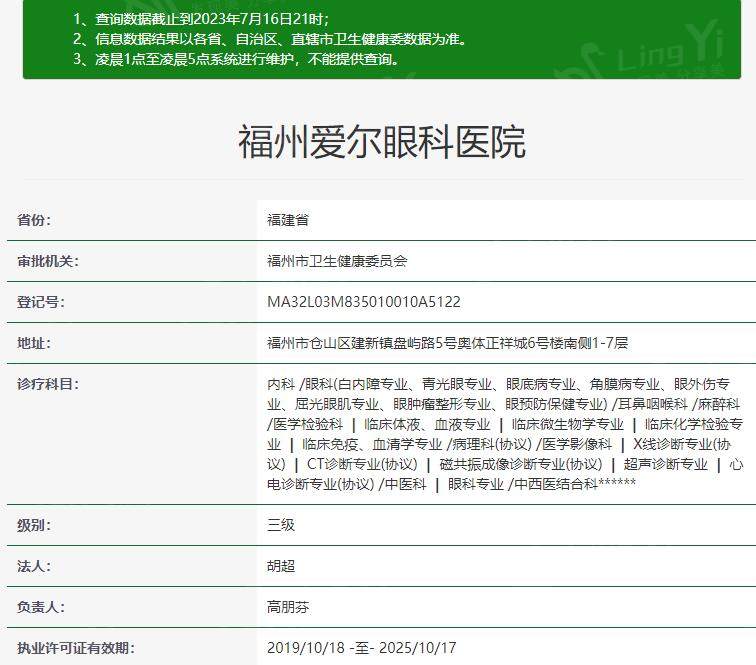Screen dimensions: 756x665
Task: Click the 三级 level value
Action: tap(281, 525)
